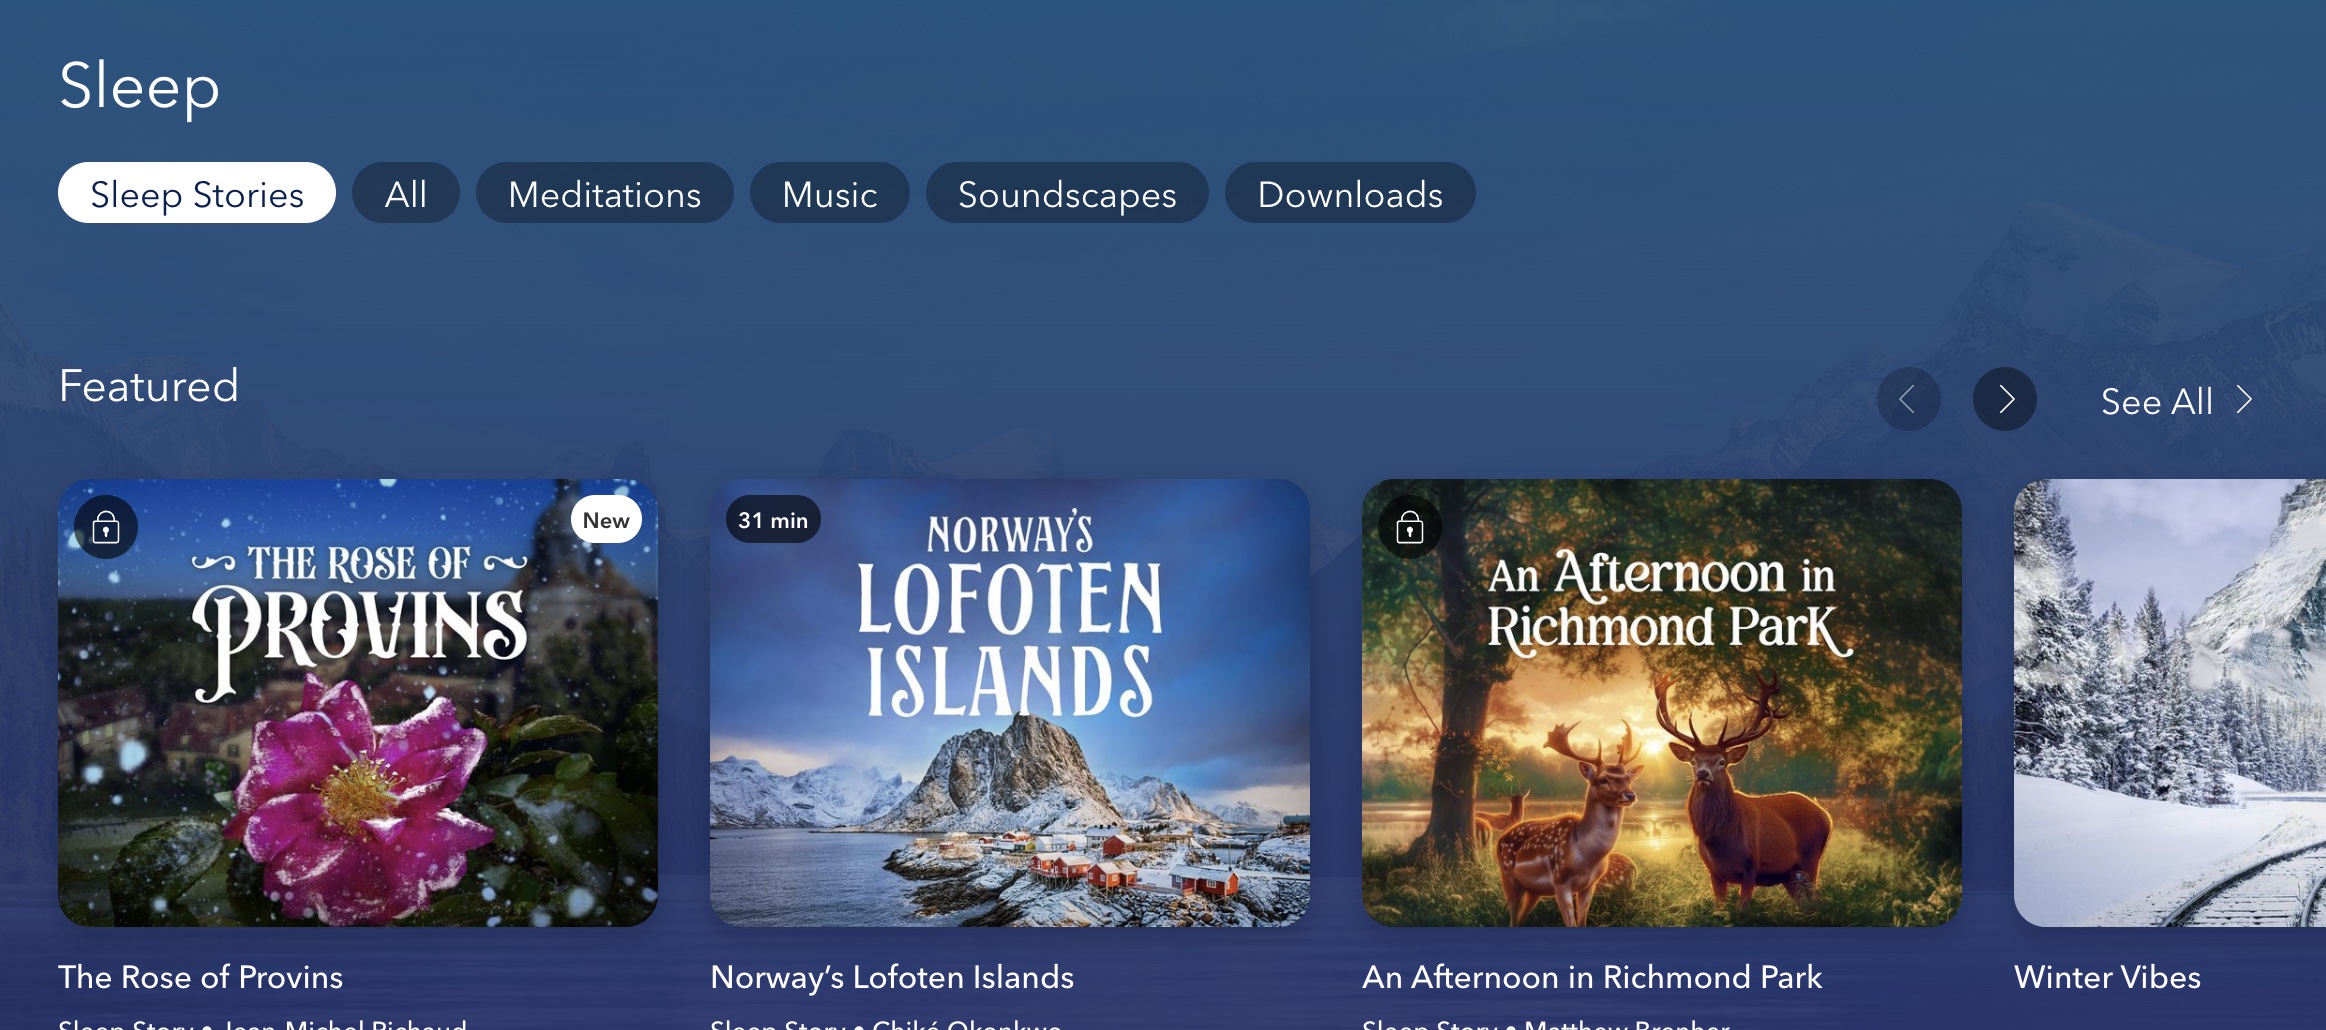2326x1030 pixels.
Task: Click the Sleep page heading
Action: point(139,86)
